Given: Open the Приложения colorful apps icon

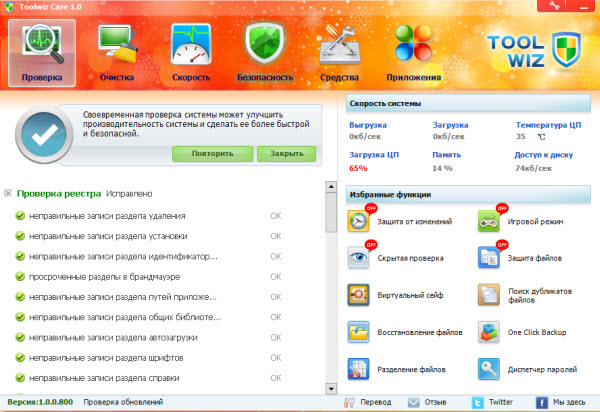Looking at the screenshot, I should pos(413,43).
